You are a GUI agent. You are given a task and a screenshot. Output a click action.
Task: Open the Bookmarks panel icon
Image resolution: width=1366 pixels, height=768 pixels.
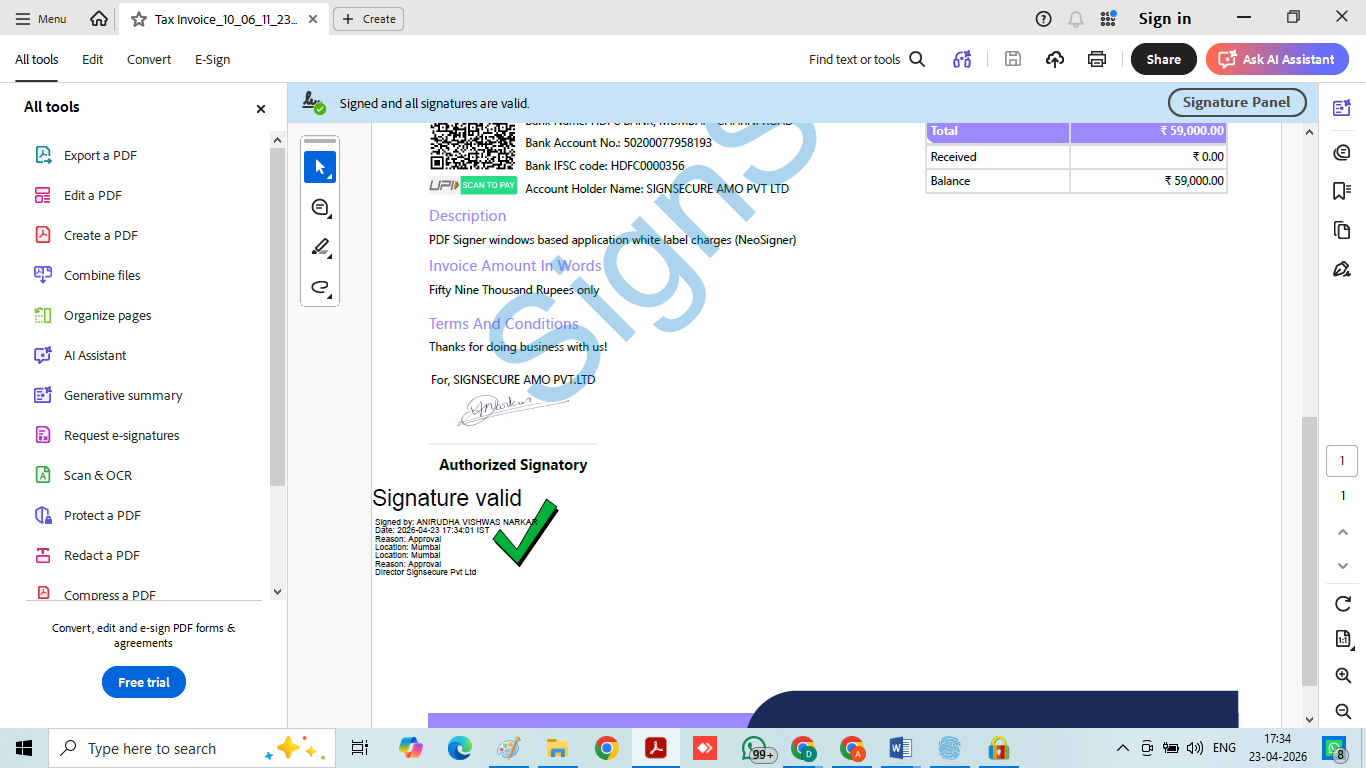click(x=1342, y=191)
